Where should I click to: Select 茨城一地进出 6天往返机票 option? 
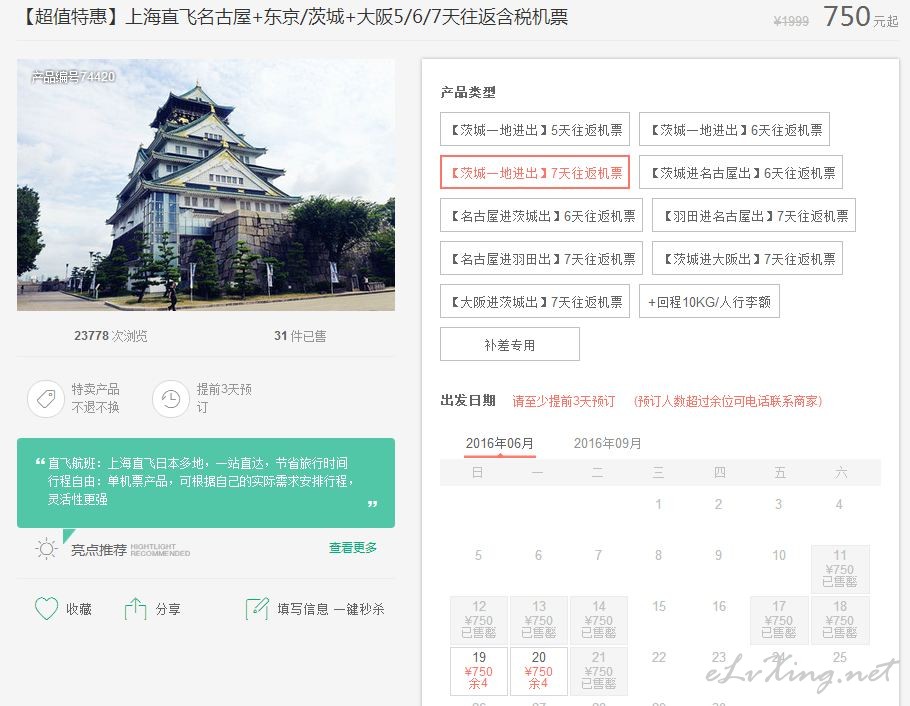(734, 129)
